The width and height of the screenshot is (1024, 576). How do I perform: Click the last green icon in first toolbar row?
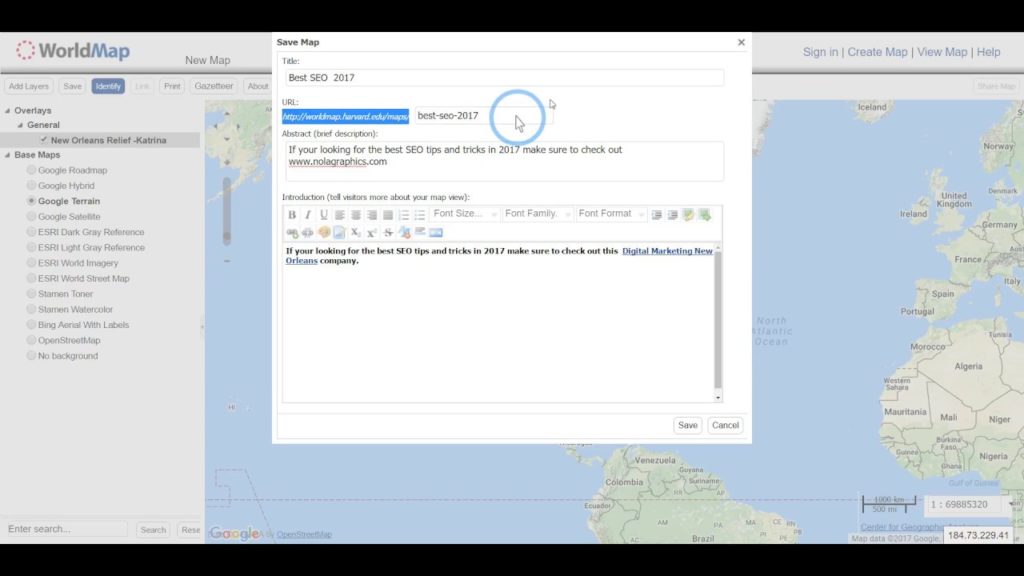[705, 214]
